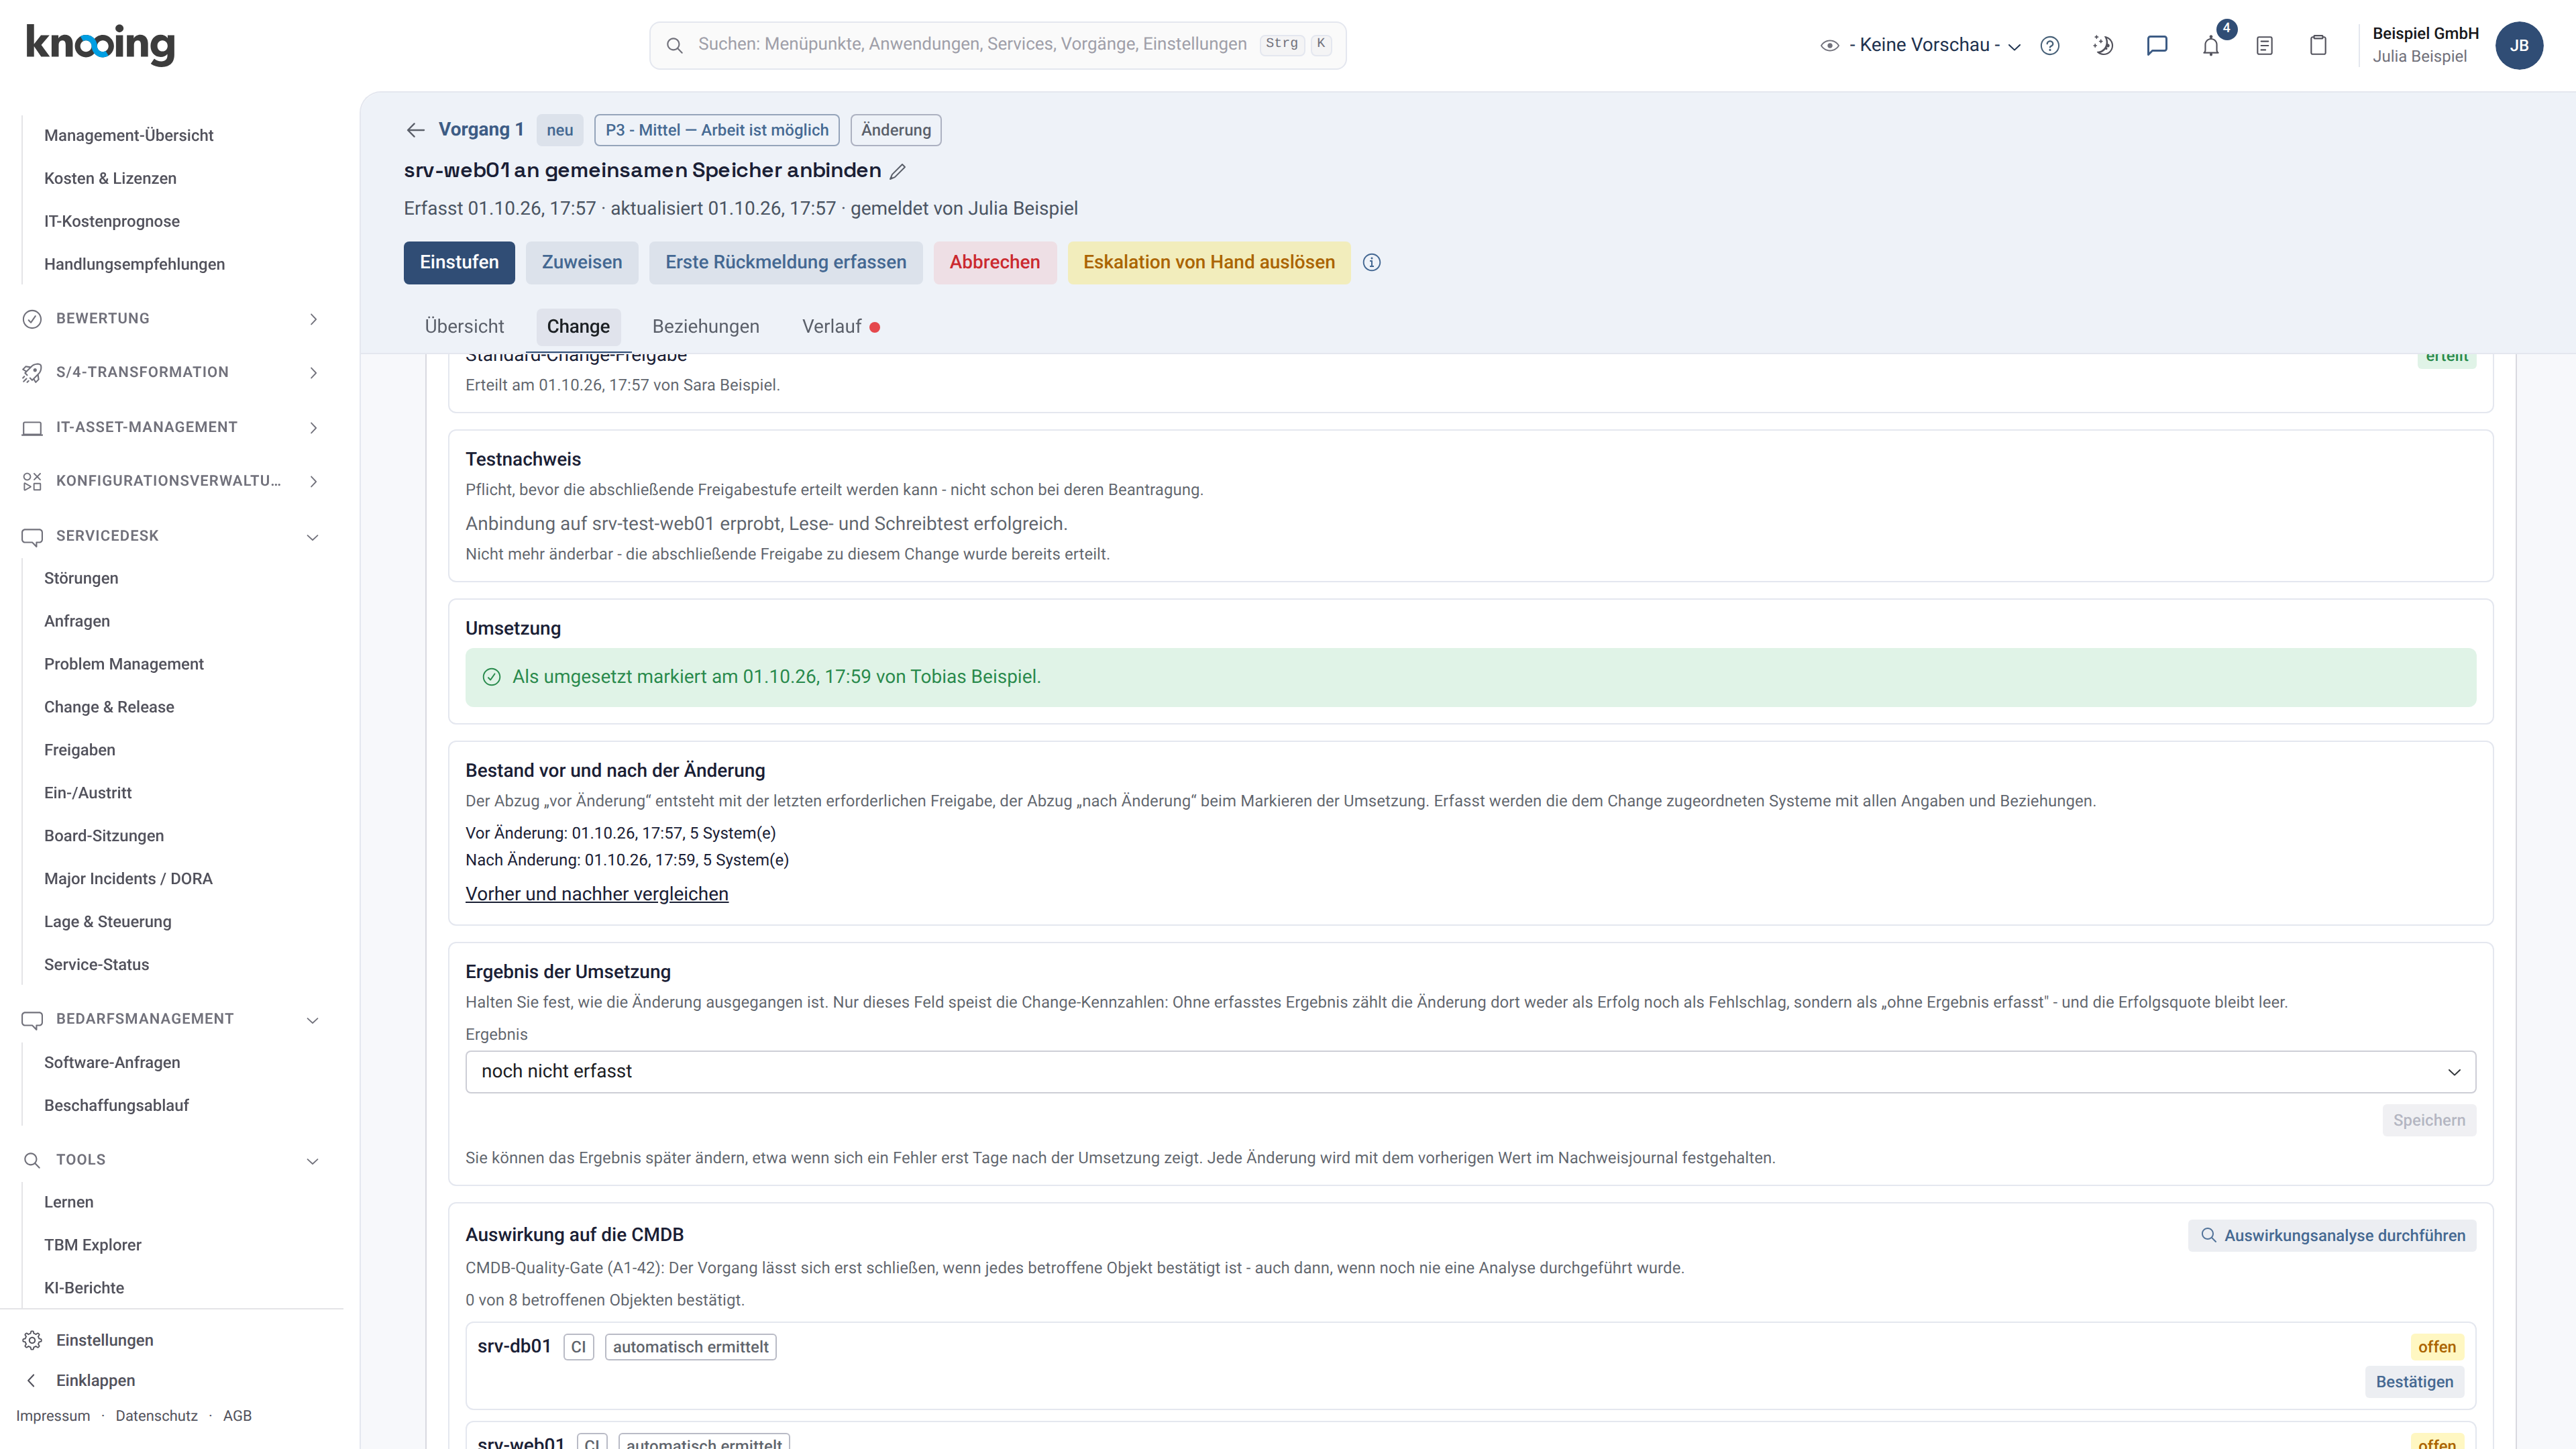Switch to the Übersicht tab
The height and width of the screenshot is (1449, 2576).
click(x=464, y=326)
